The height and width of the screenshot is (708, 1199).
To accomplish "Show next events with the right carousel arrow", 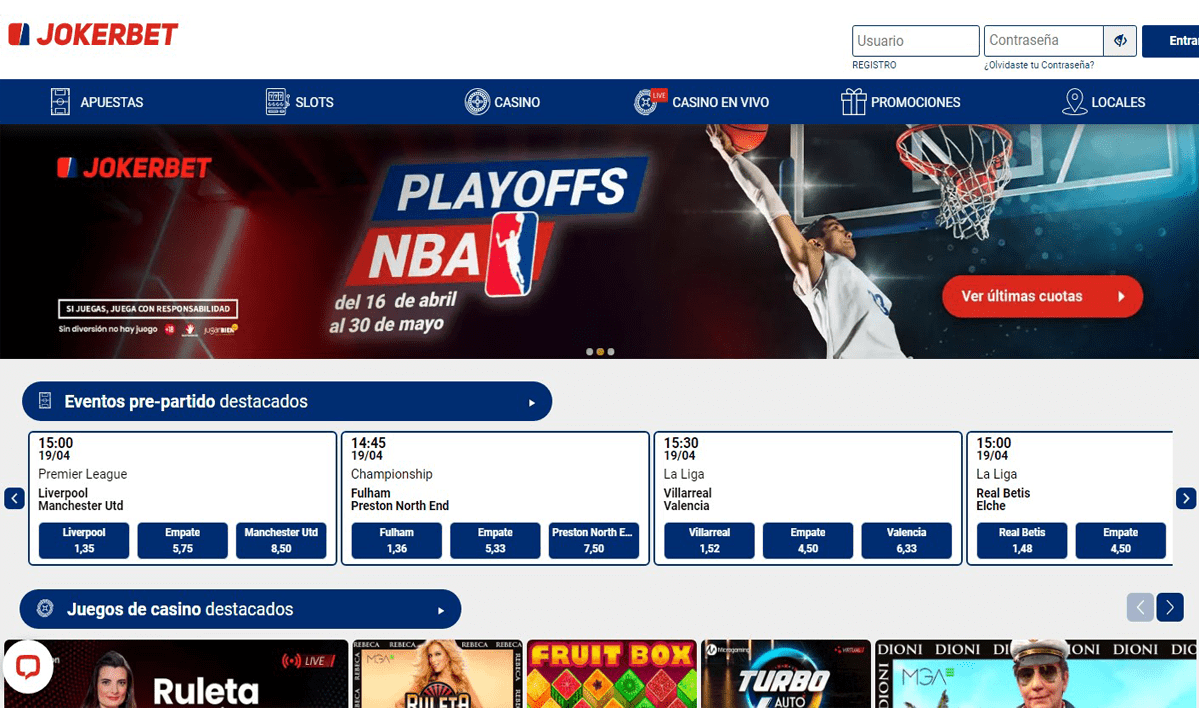I will 1185,499.
